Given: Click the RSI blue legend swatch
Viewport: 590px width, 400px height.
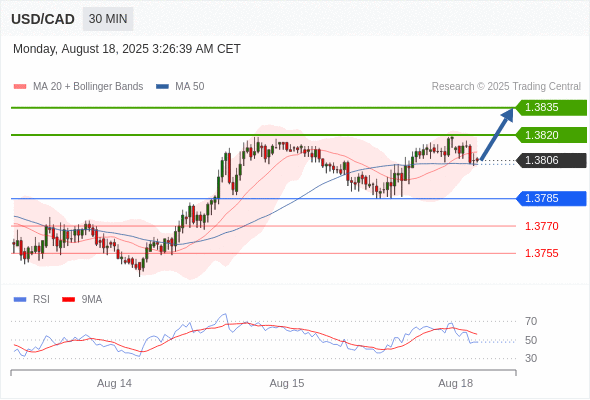Looking at the screenshot, I should coord(20,300).
